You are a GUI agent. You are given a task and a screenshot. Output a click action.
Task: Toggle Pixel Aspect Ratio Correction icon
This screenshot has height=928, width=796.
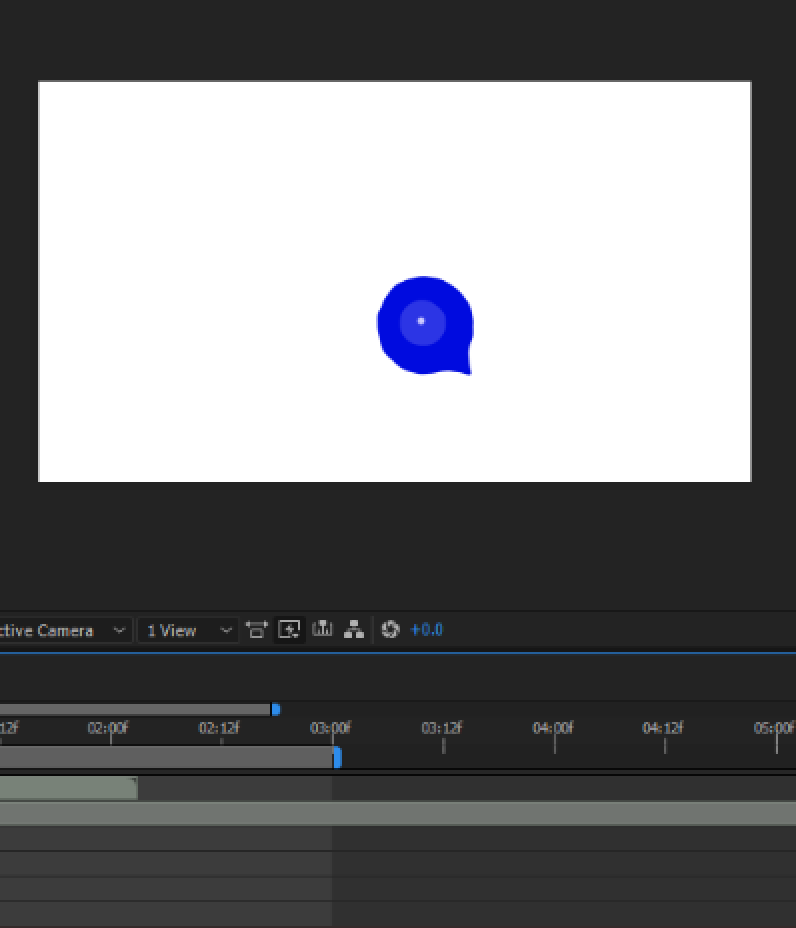pos(257,630)
